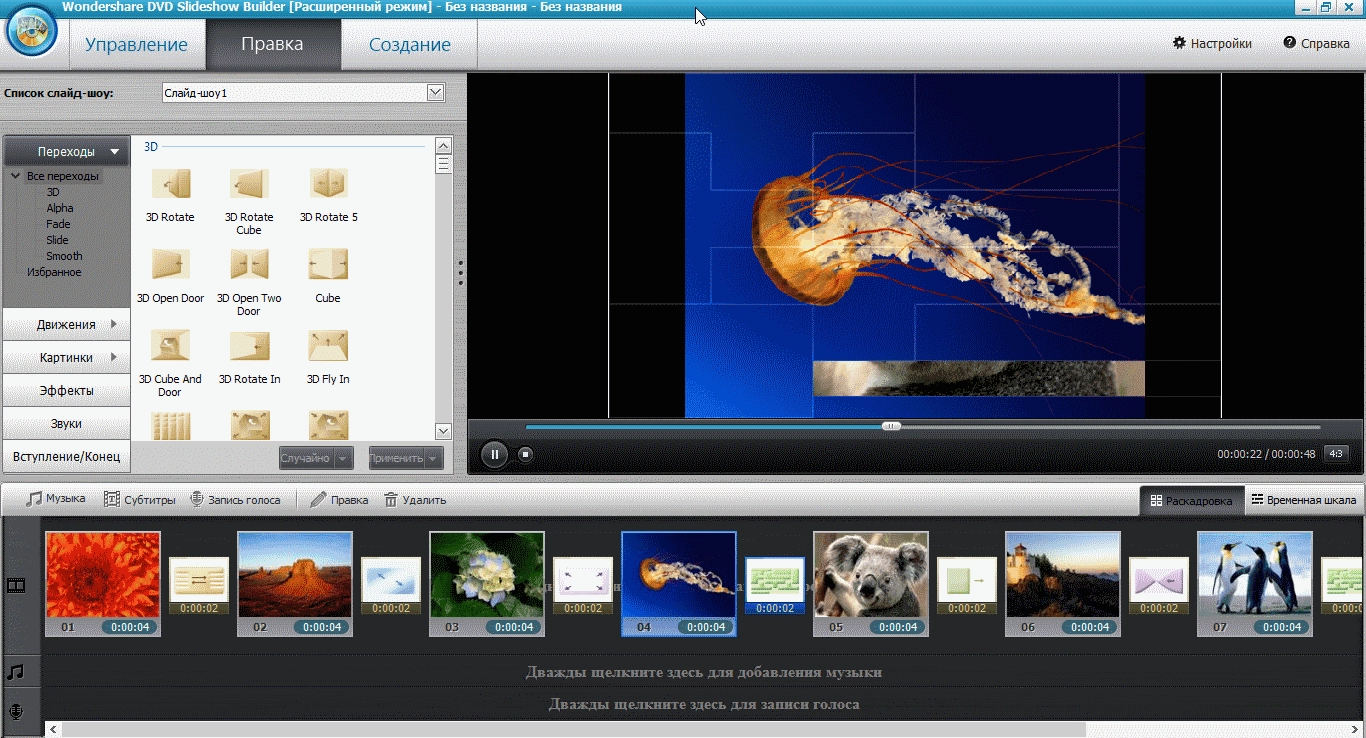The image size is (1366, 738).
Task: Select the 3D Rotate In transition
Action: pyautogui.click(x=249, y=346)
